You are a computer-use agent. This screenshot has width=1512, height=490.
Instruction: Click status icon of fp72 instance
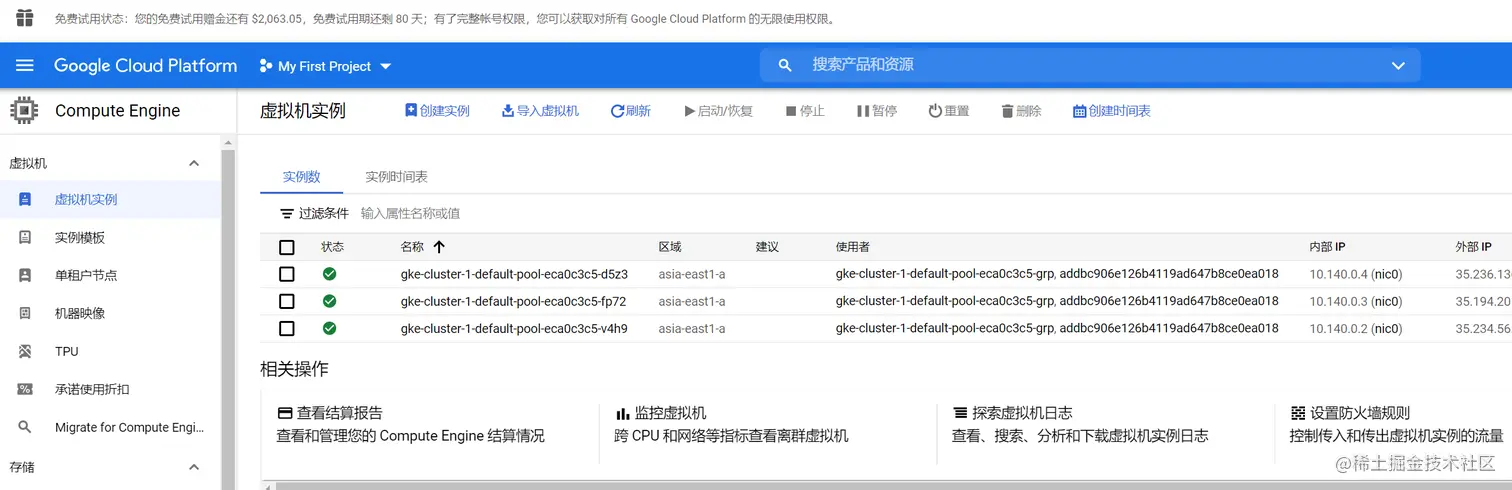329,301
